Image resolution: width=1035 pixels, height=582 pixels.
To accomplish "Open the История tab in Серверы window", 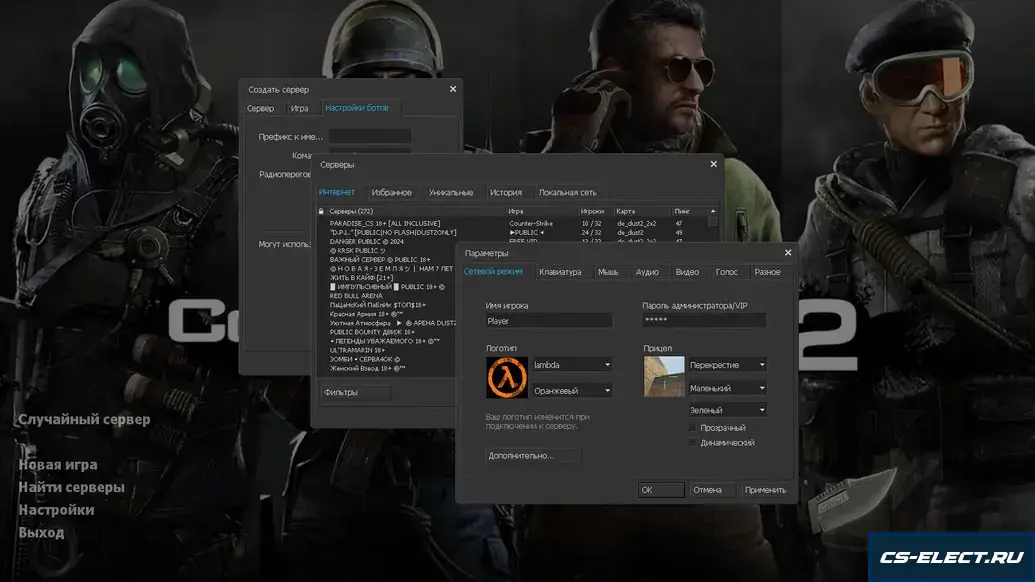I will (x=506, y=193).
